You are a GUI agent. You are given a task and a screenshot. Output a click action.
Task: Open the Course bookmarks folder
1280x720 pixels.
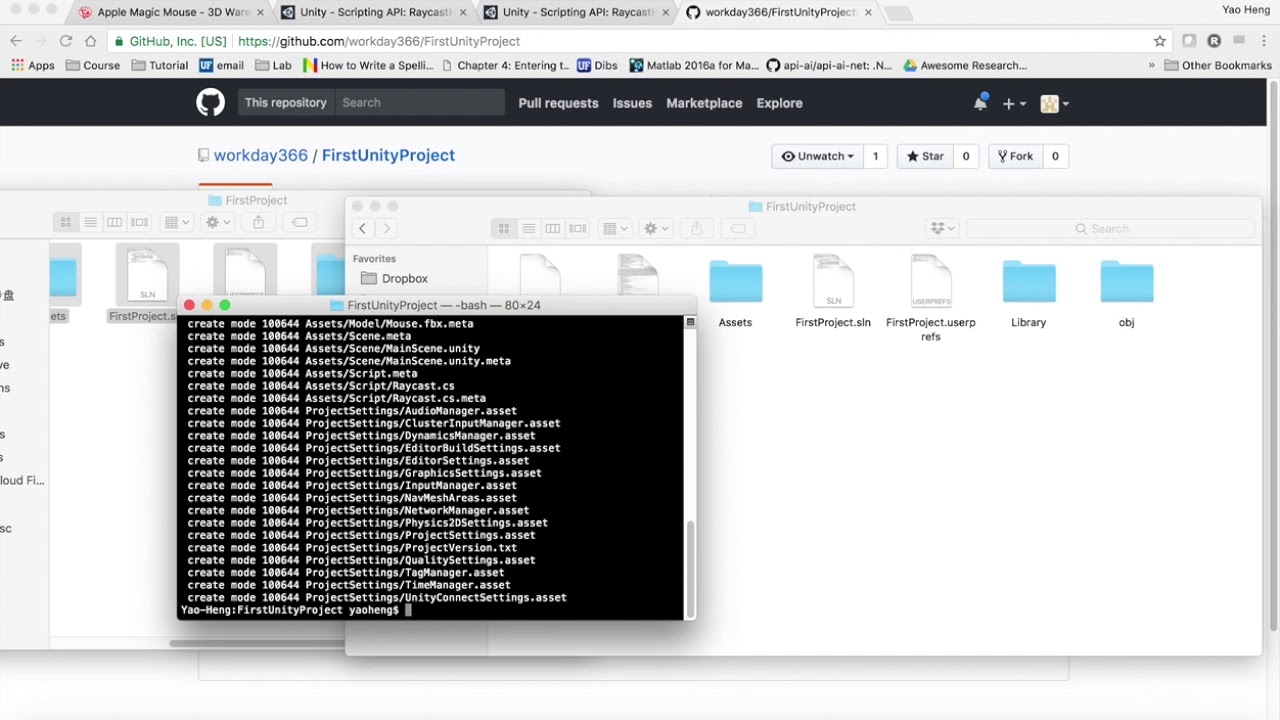pos(93,65)
